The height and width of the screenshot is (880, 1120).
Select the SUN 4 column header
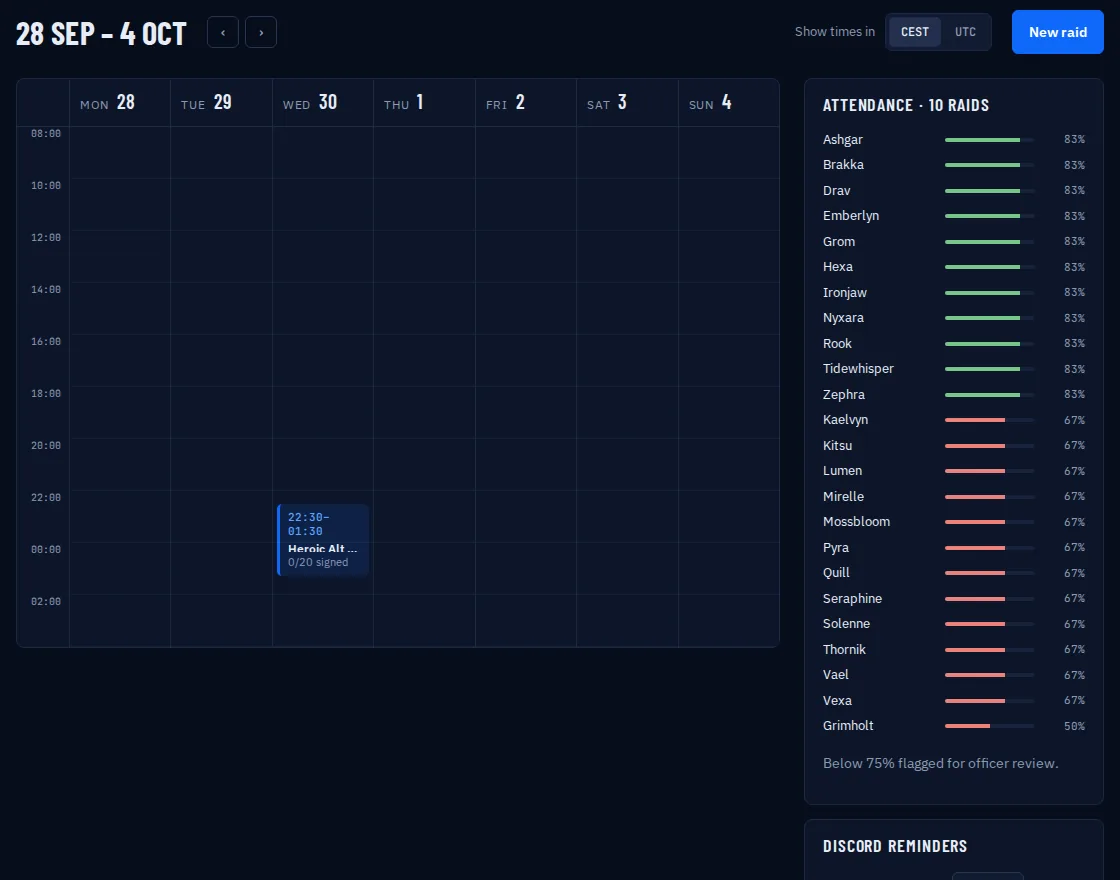click(729, 103)
